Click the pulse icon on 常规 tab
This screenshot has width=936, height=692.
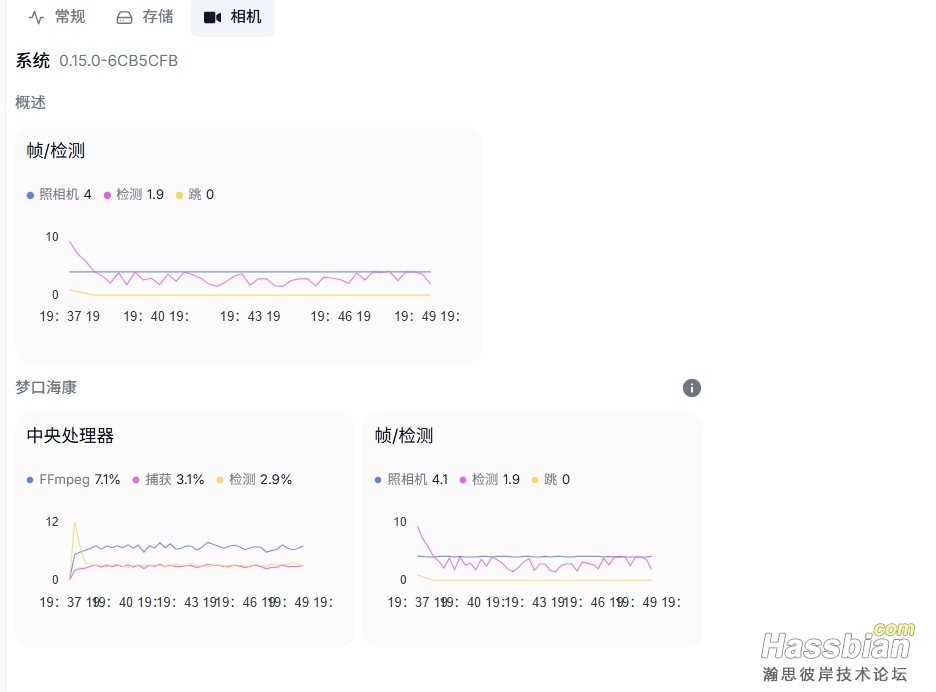pyautogui.click(x=36, y=17)
